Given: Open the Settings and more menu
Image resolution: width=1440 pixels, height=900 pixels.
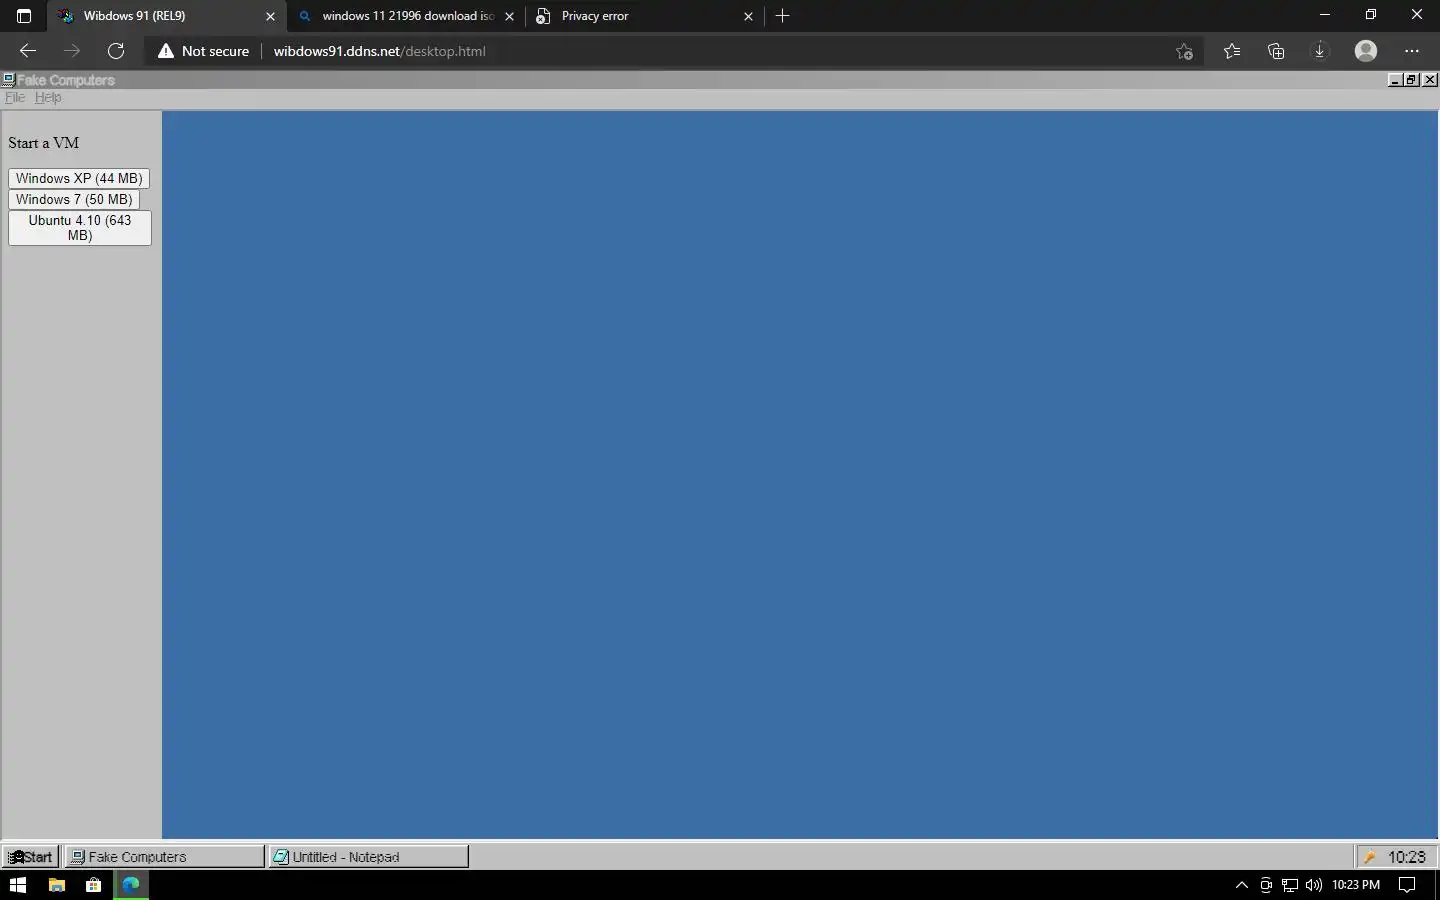Looking at the screenshot, I should 1412,51.
